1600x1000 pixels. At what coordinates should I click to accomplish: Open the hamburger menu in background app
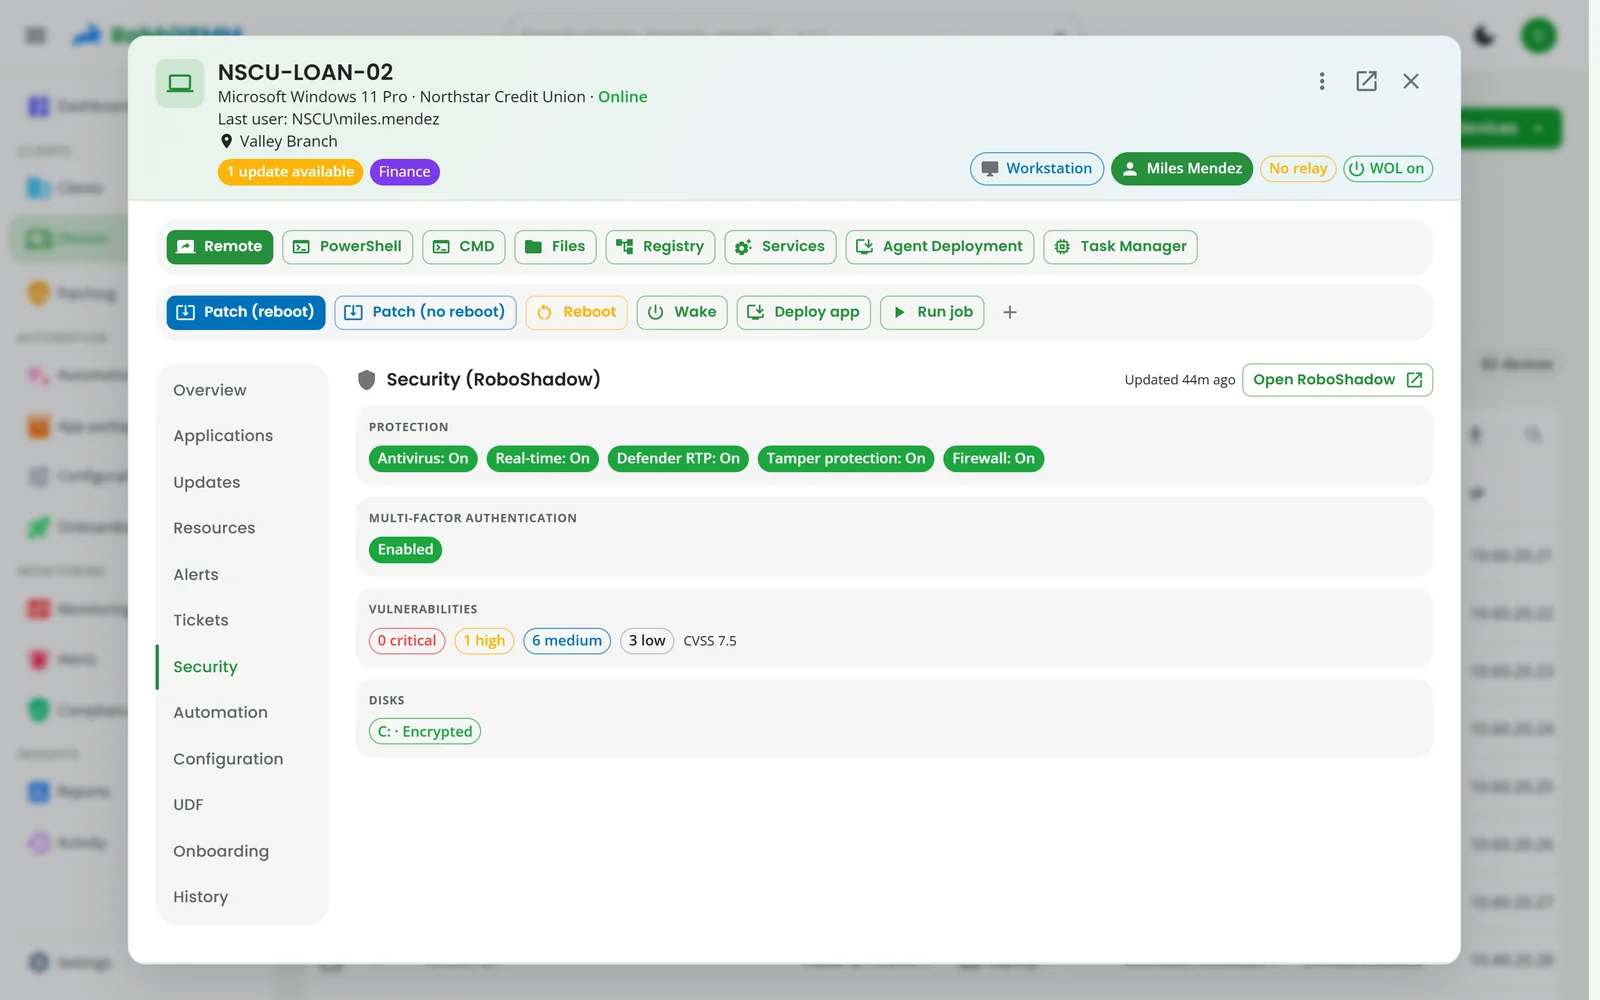(36, 36)
